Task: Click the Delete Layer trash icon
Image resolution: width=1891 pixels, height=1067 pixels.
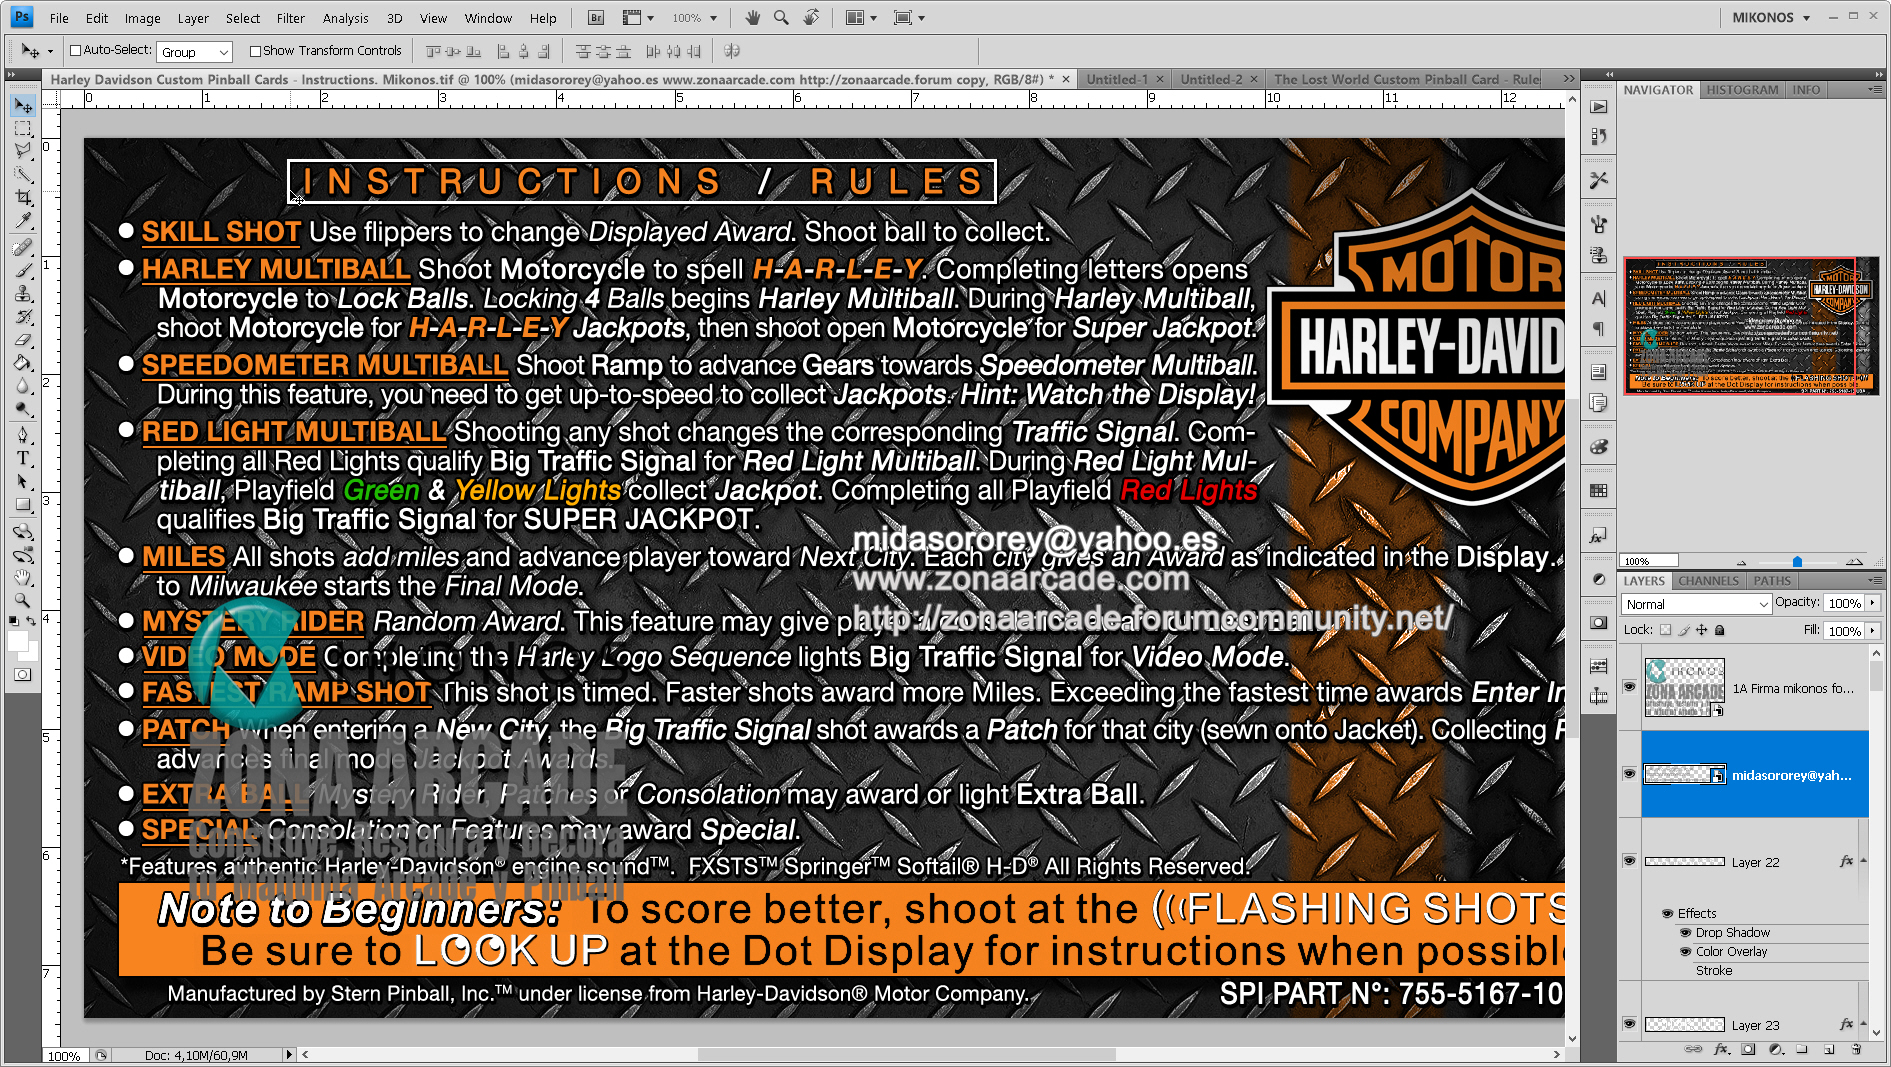Action: click(1857, 1051)
